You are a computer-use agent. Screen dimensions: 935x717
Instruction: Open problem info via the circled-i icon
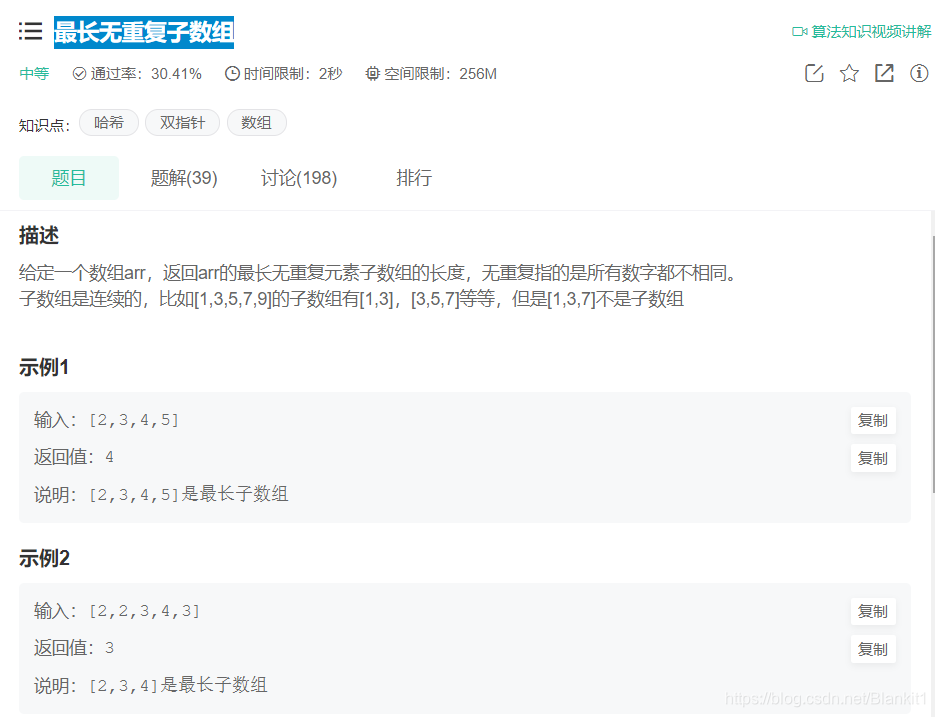919,72
